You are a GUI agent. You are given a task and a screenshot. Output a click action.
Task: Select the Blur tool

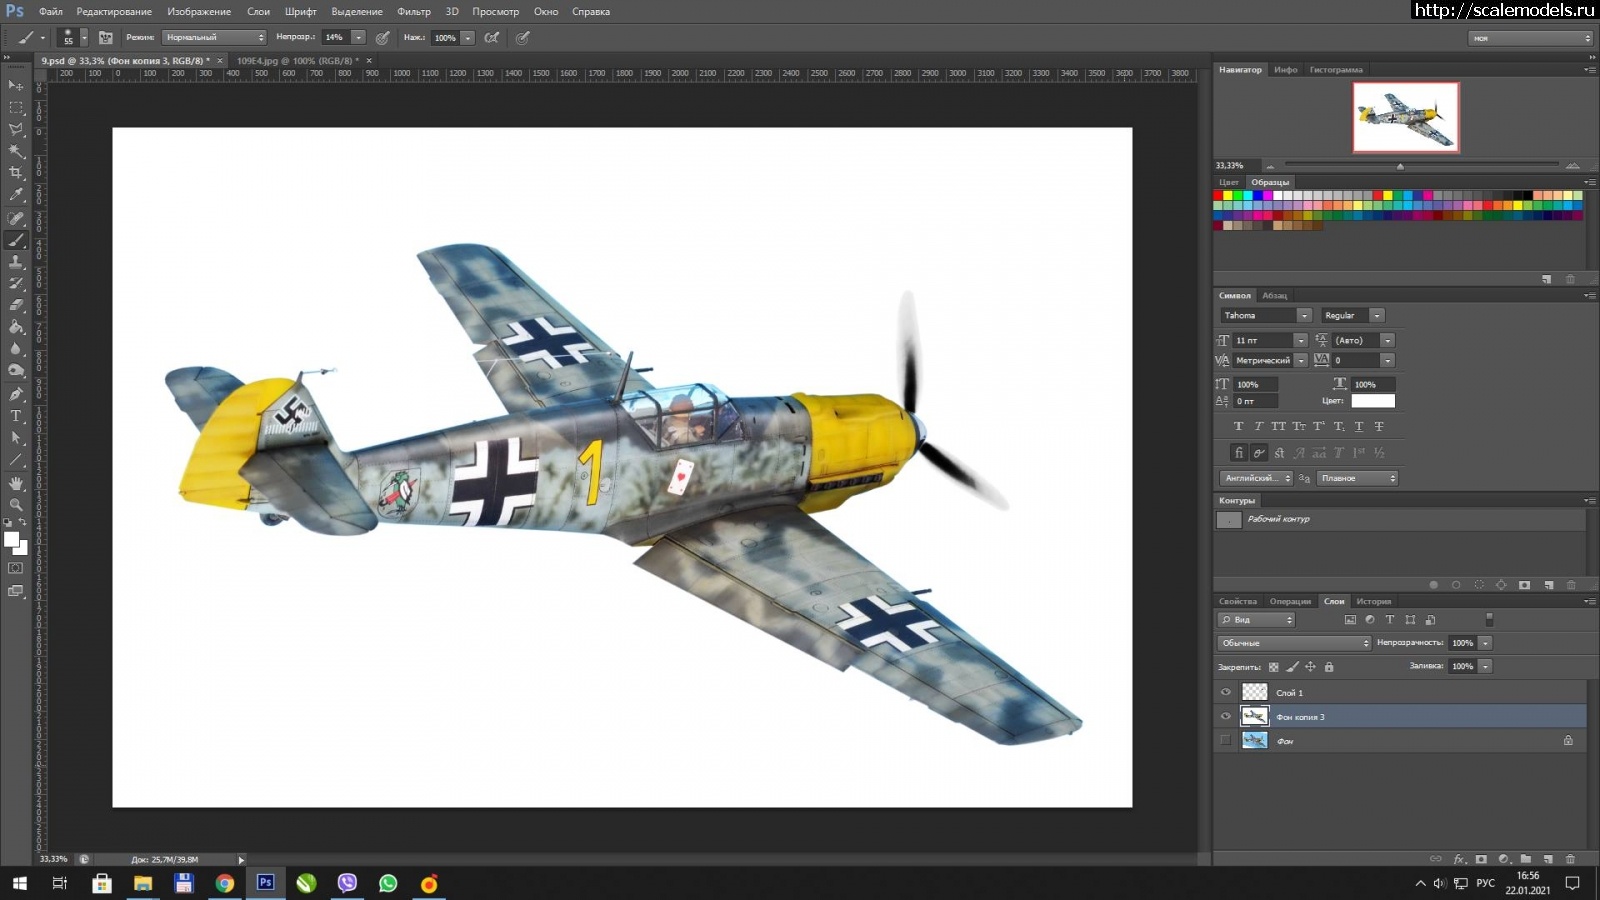coord(16,349)
